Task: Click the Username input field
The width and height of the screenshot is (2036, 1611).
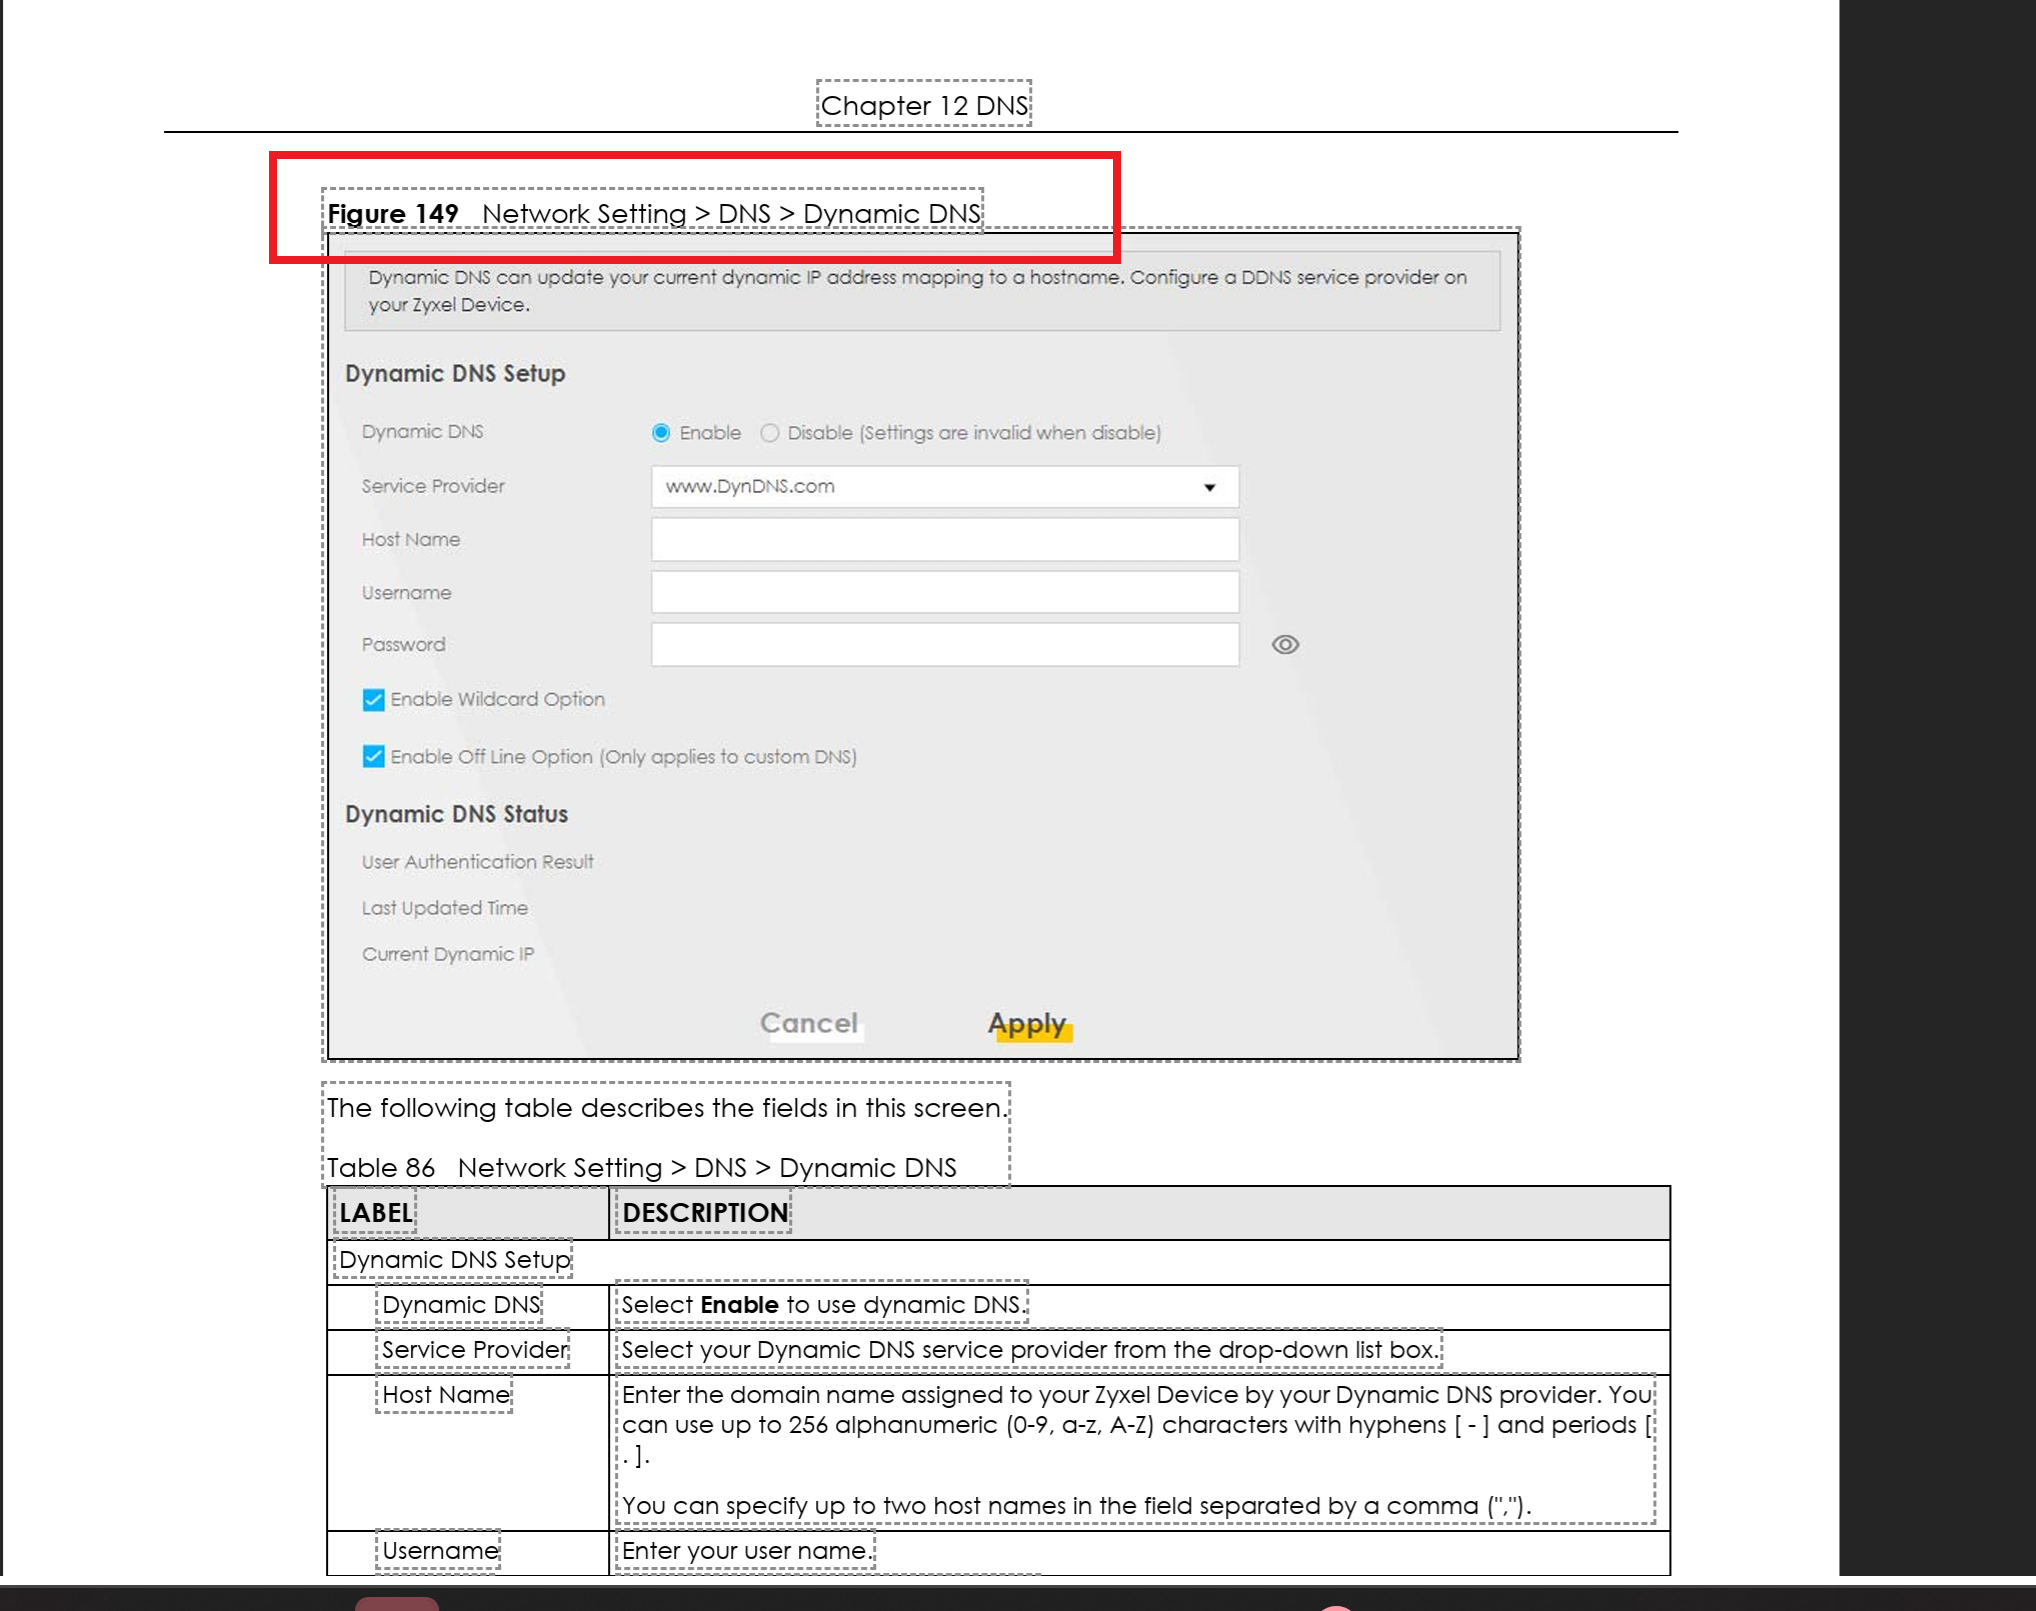Action: coord(944,593)
